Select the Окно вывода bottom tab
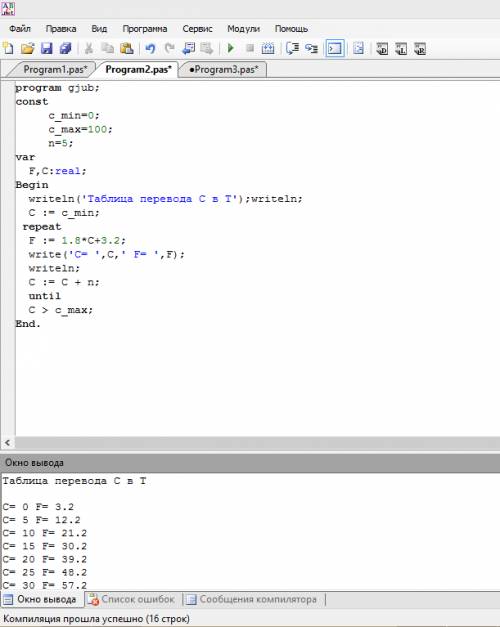Screen dimensions: 500x627 coord(40,599)
